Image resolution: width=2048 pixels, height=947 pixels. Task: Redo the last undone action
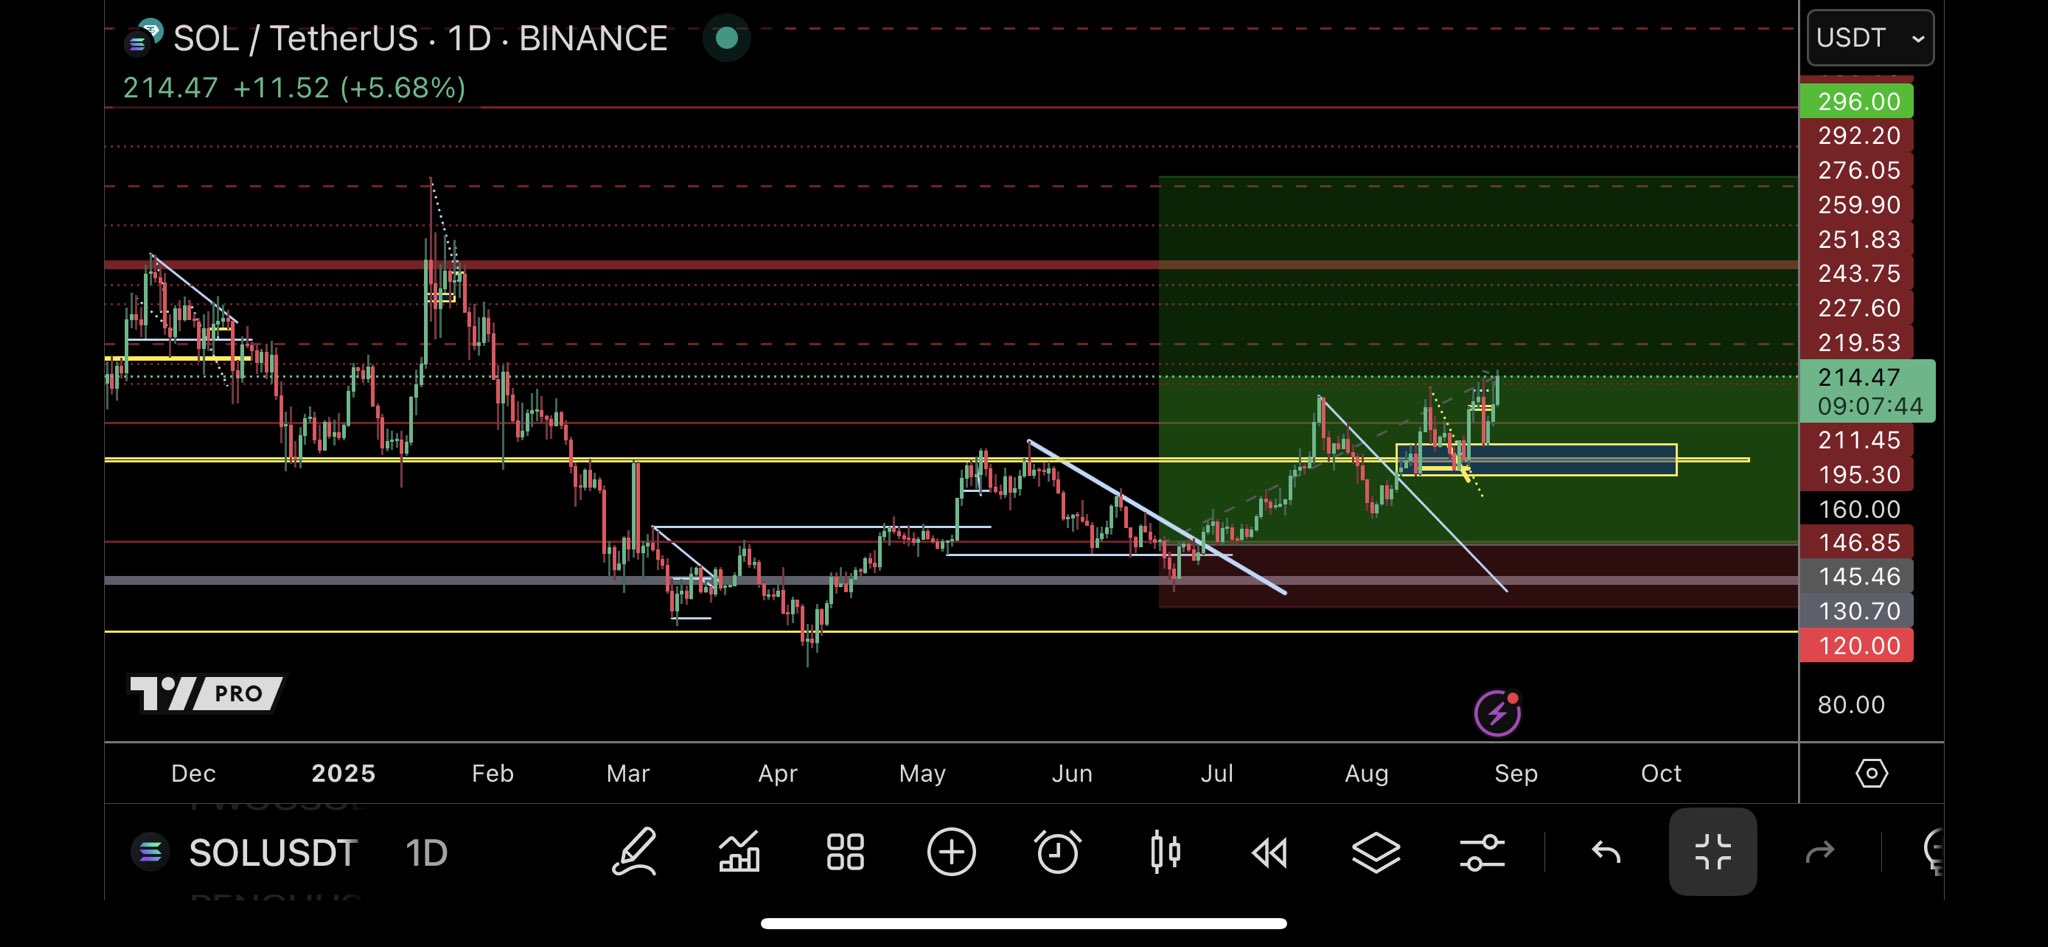point(1820,853)
